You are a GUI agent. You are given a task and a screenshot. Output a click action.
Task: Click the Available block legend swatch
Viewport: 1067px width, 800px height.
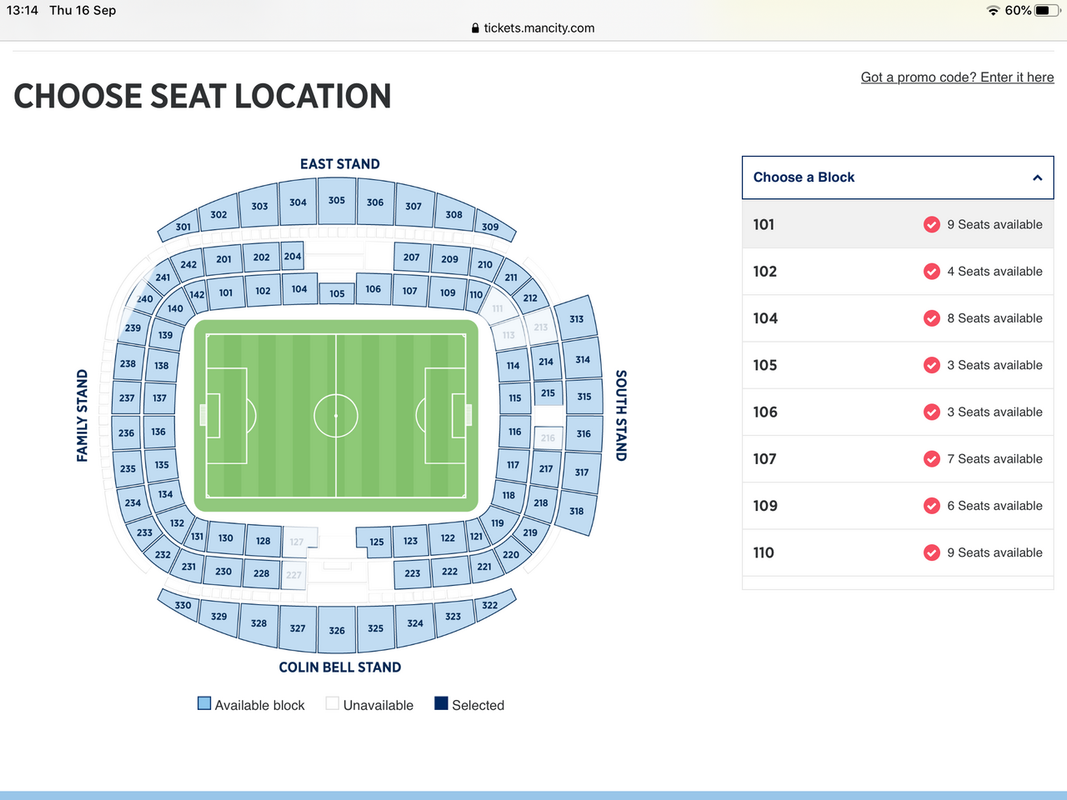[204, 703]
